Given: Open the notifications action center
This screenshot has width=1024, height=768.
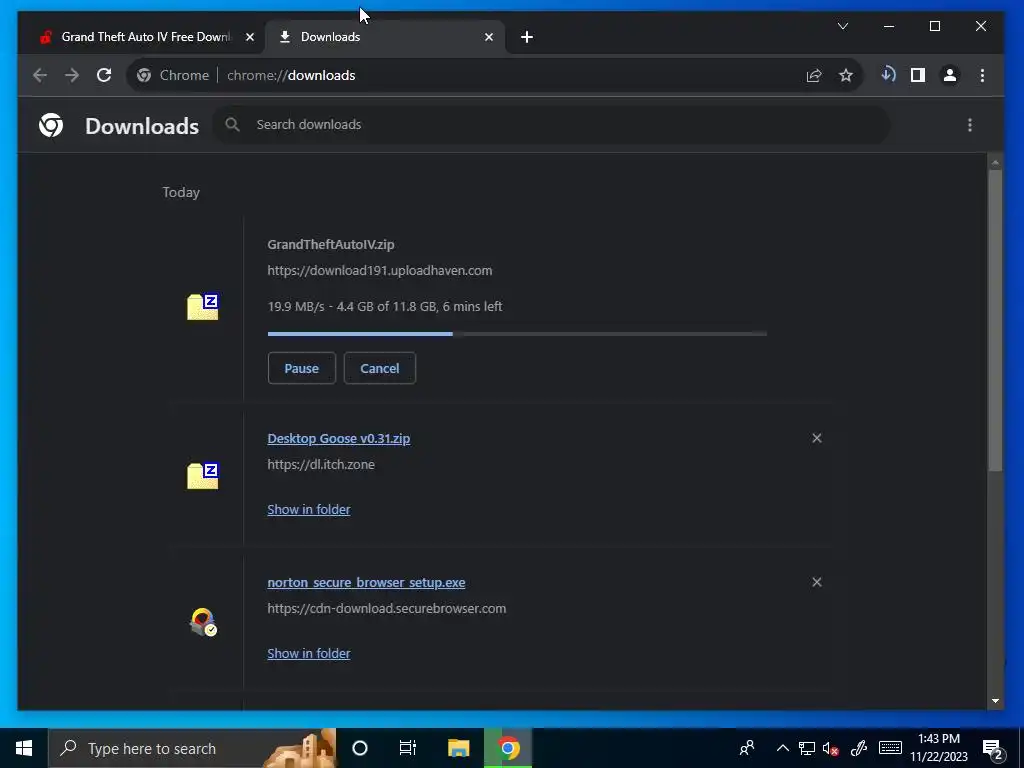Looking at the screenshot, I should pyautogui.click(x=993, y=749).
